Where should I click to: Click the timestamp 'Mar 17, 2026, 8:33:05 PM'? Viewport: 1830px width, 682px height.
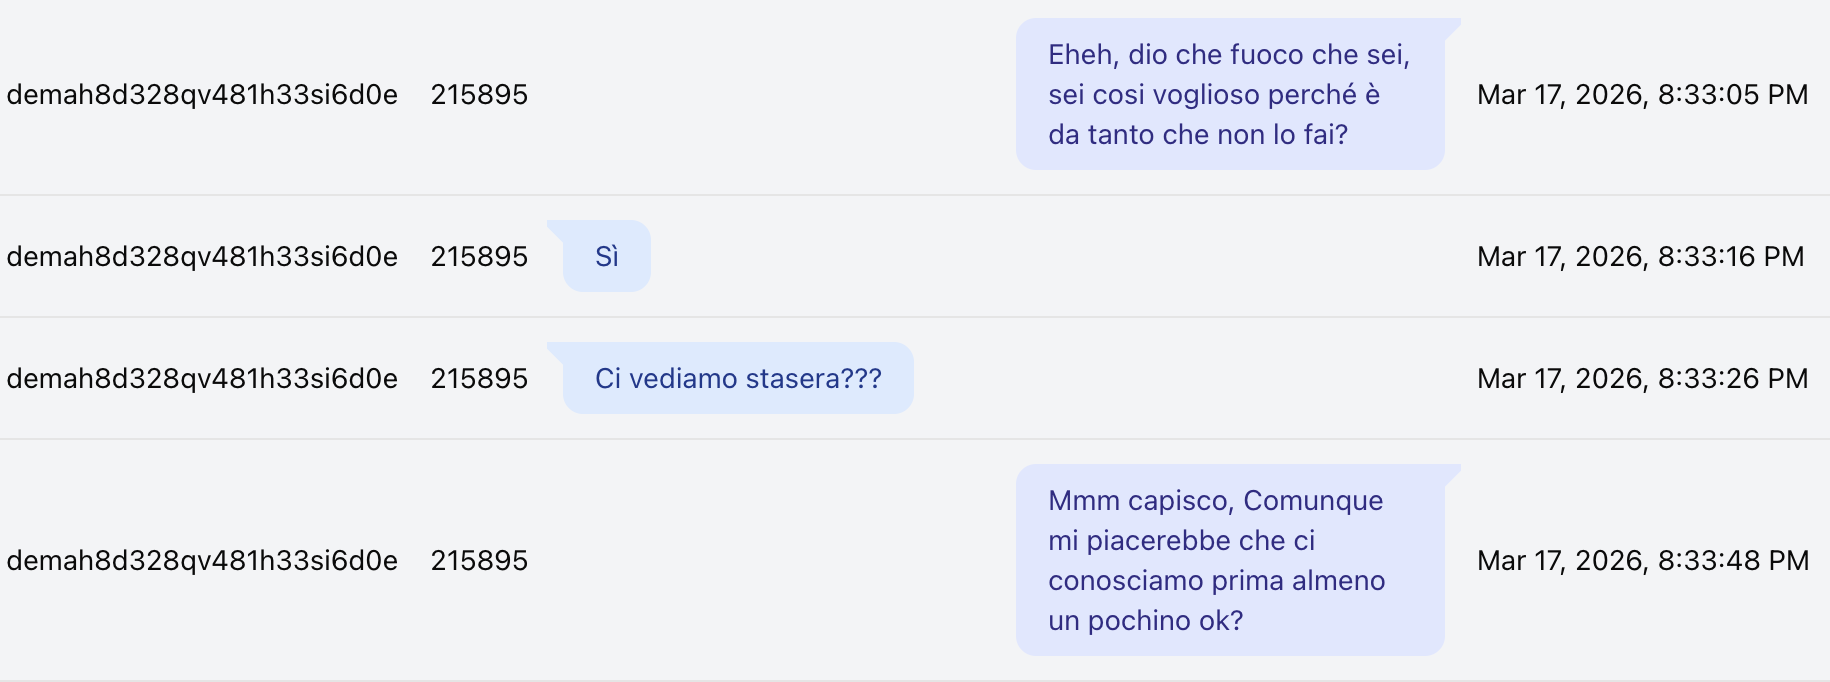(1642, 95)
